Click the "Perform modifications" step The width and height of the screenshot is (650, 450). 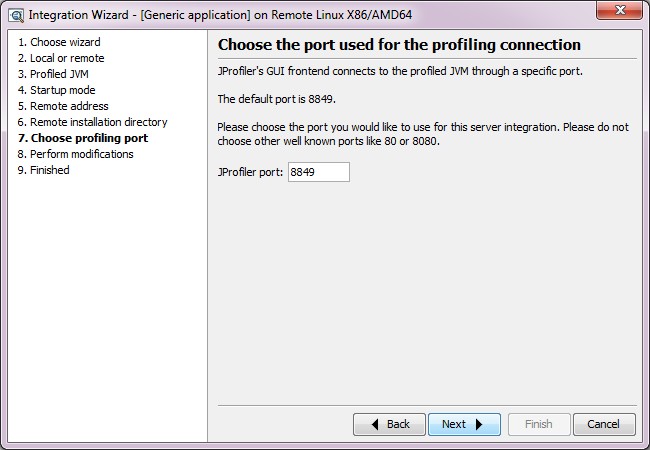point(75,154)
